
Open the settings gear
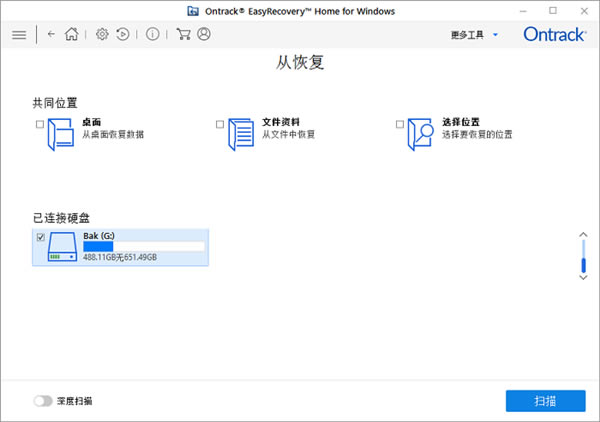click(102, 34)
